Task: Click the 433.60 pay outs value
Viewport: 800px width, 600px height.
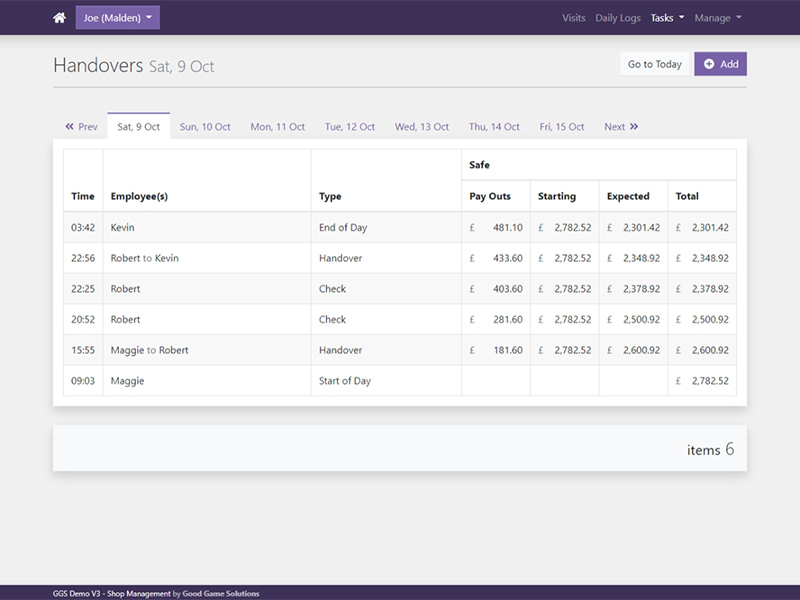Action: 508,258
